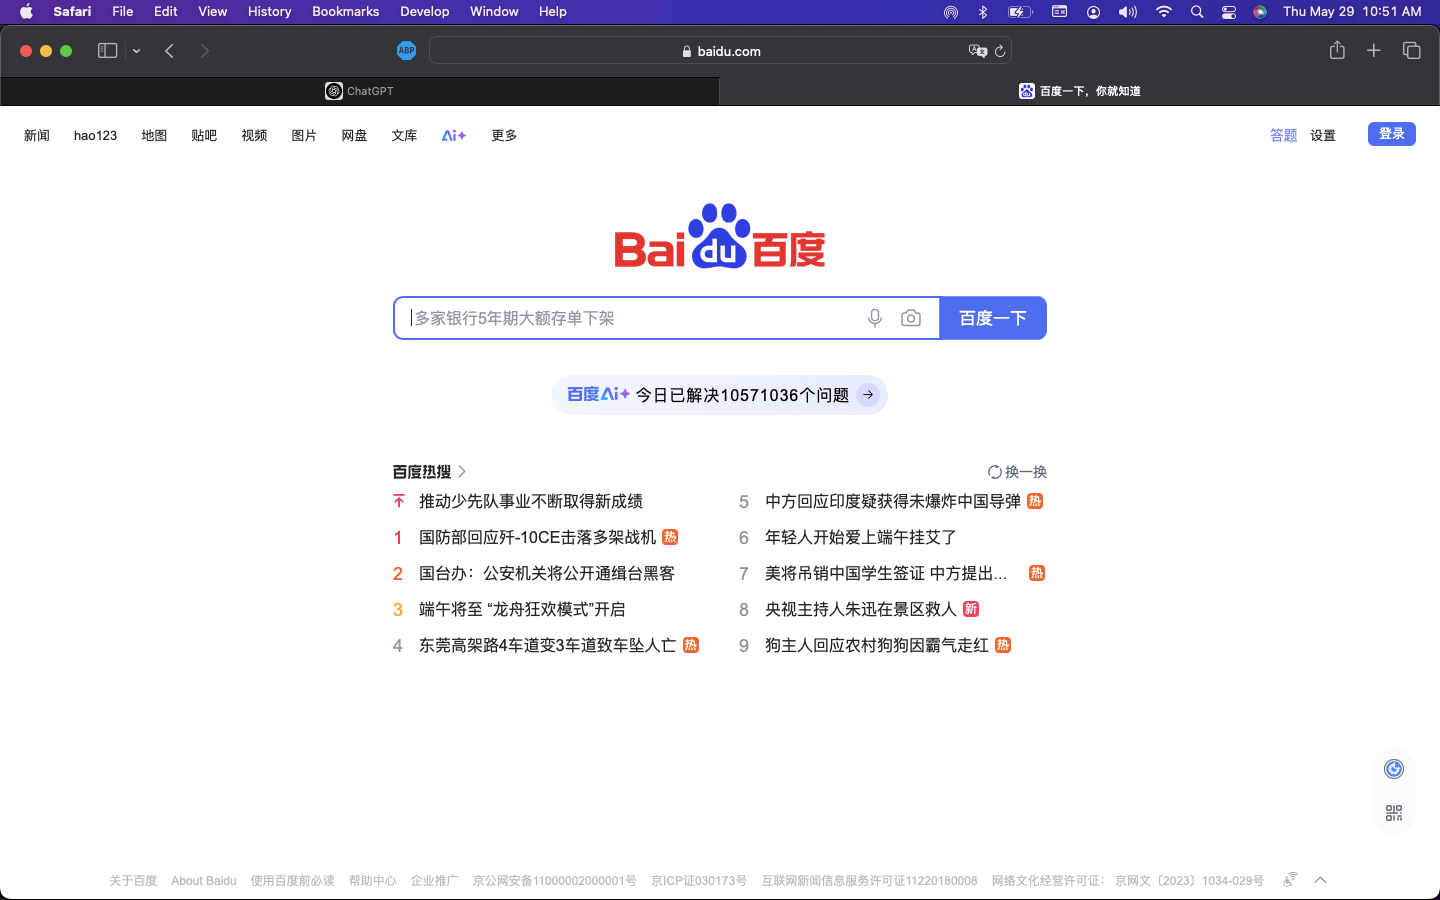Toggle Safari sidebar icon

[107, 51]
